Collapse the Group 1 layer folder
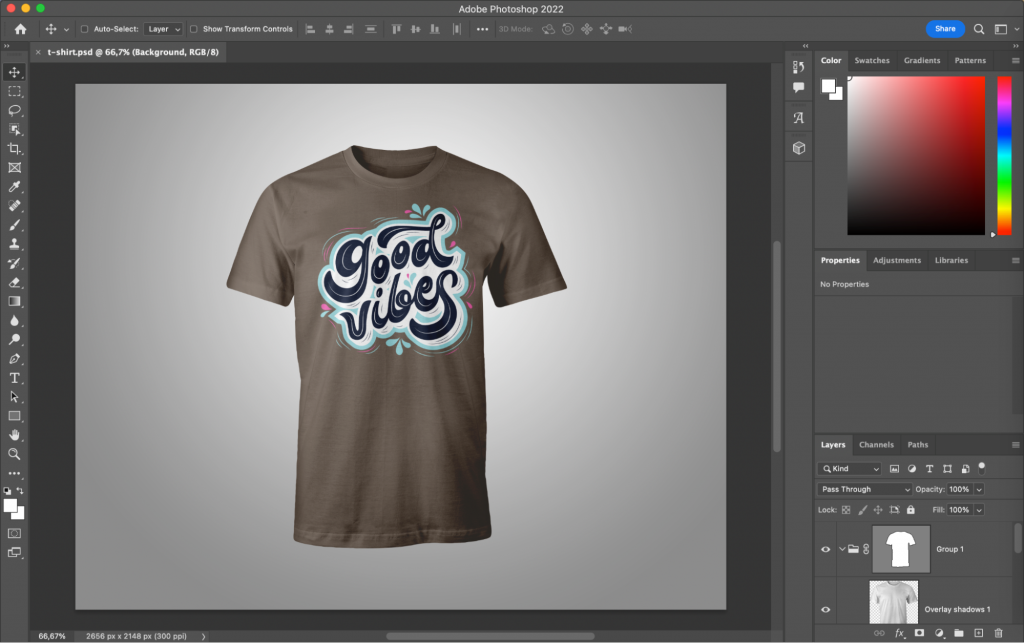The height and width of the screenshot is (643, 1024). [x=842, y=549]
